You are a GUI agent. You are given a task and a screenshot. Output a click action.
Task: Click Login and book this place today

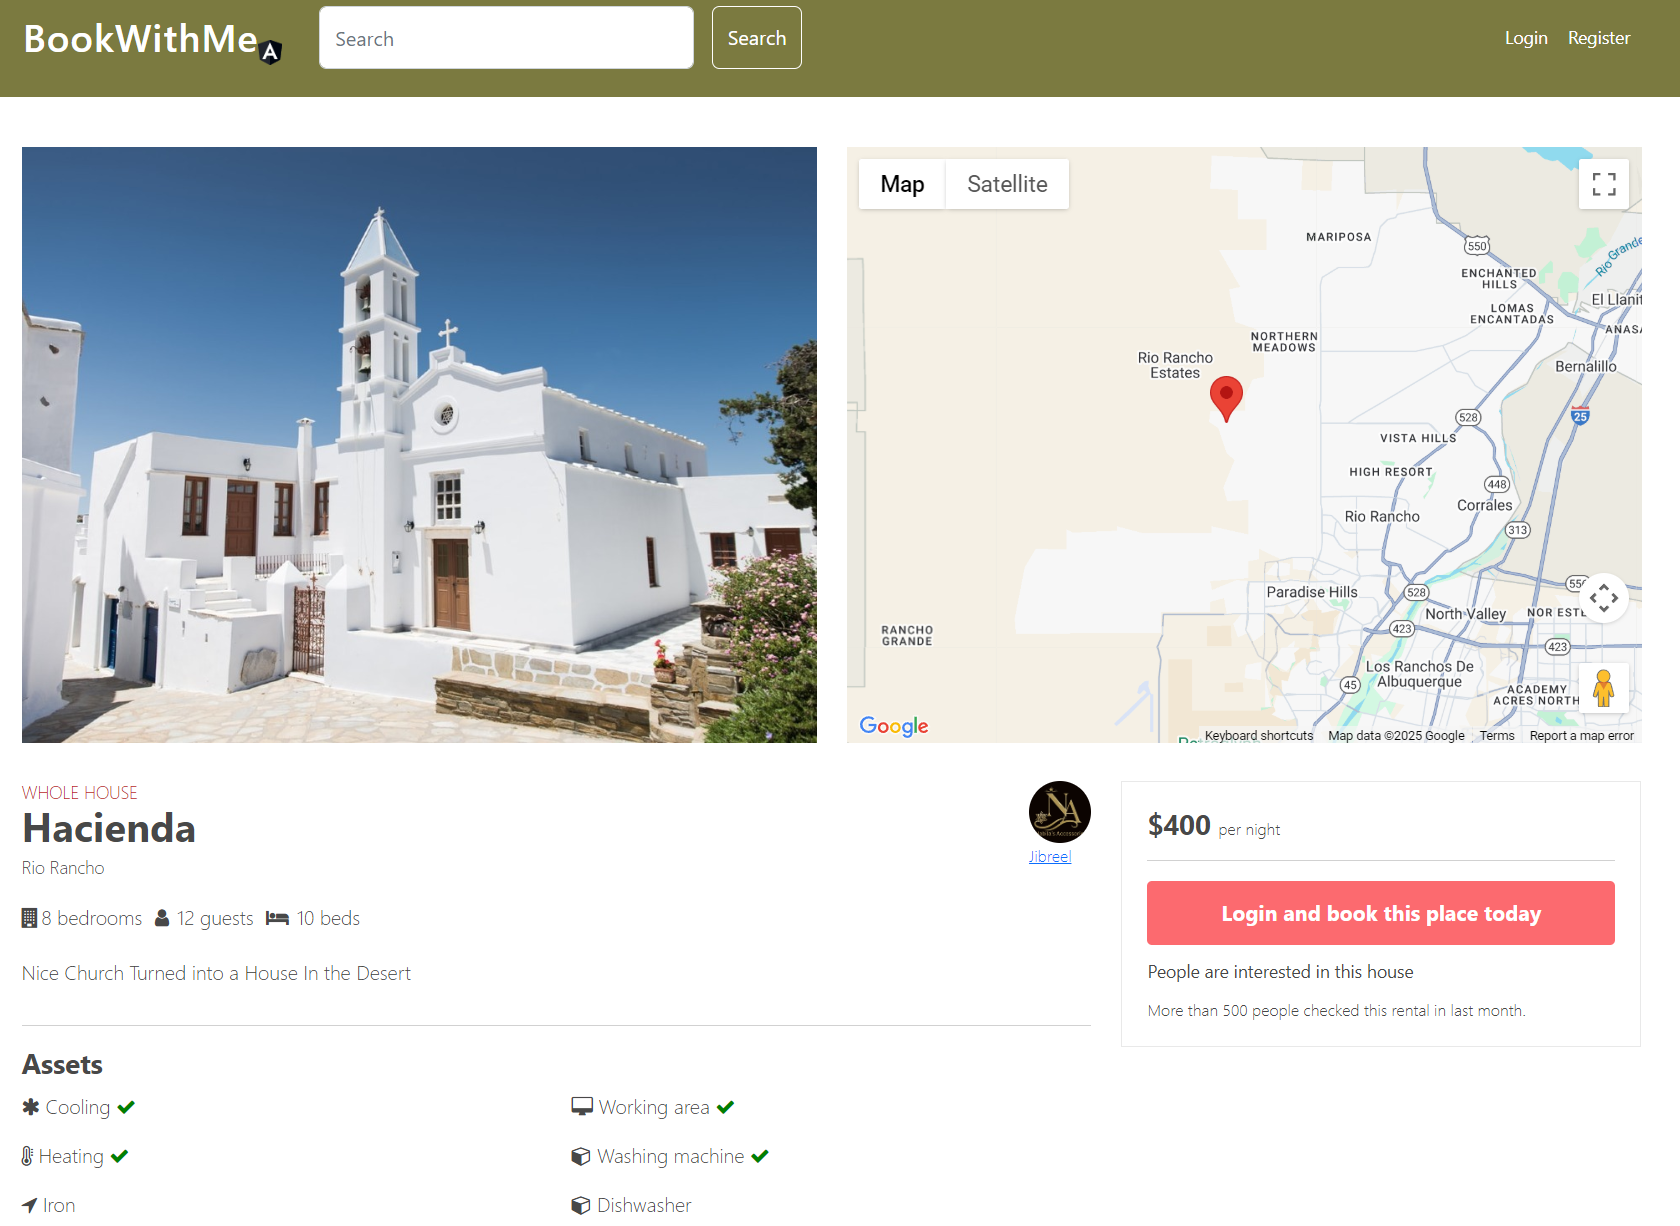1381,913
